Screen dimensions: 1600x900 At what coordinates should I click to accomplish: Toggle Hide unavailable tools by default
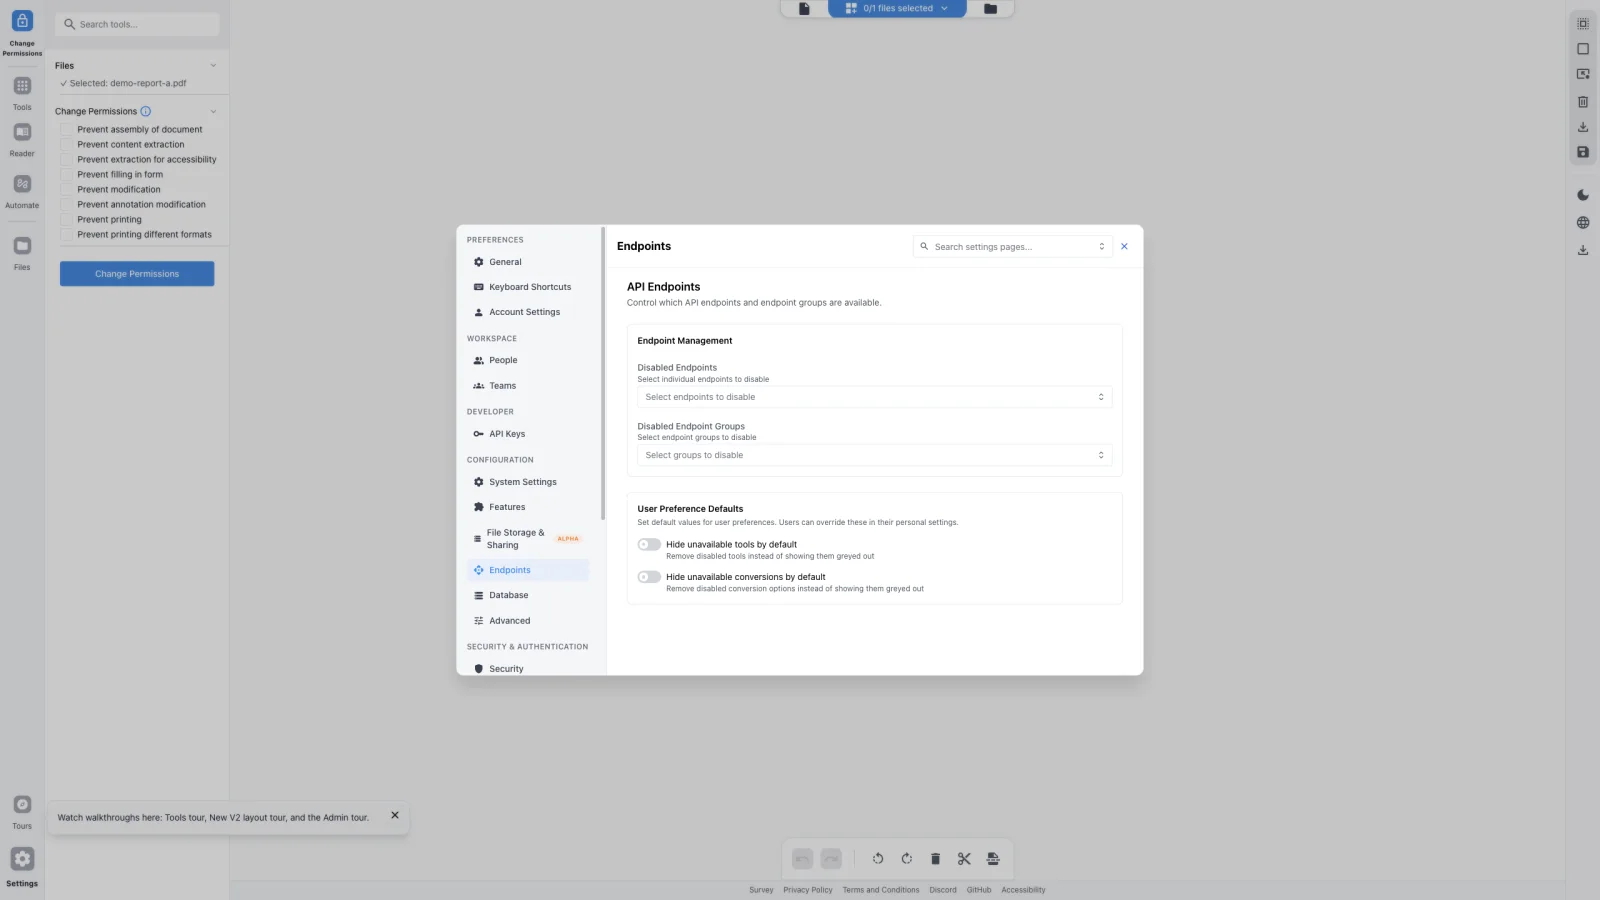pyautogui.click(x=649, y=545)
